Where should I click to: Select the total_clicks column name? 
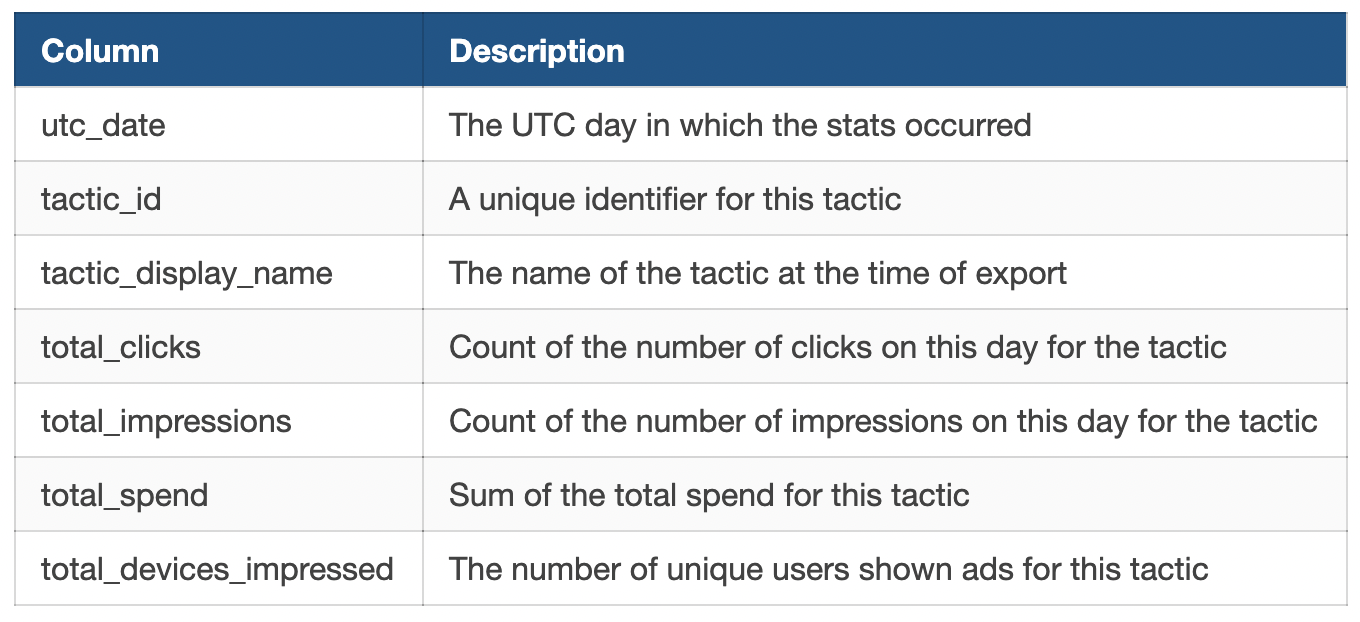[x=121, y=347]
